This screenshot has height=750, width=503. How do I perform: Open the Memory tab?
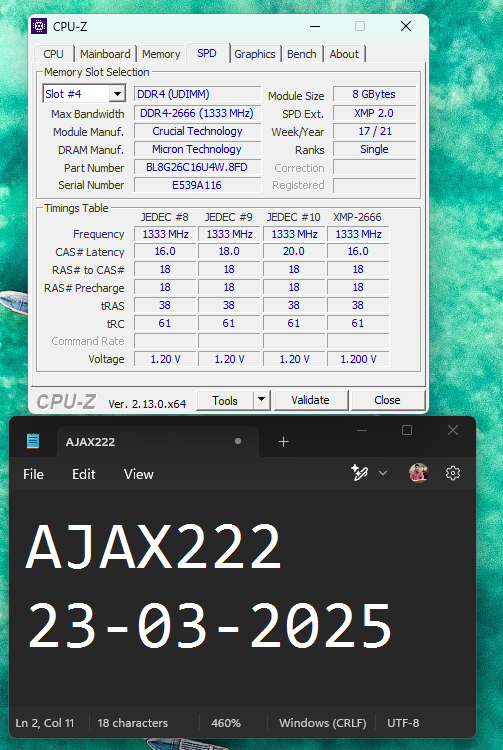tap(161, 54)
